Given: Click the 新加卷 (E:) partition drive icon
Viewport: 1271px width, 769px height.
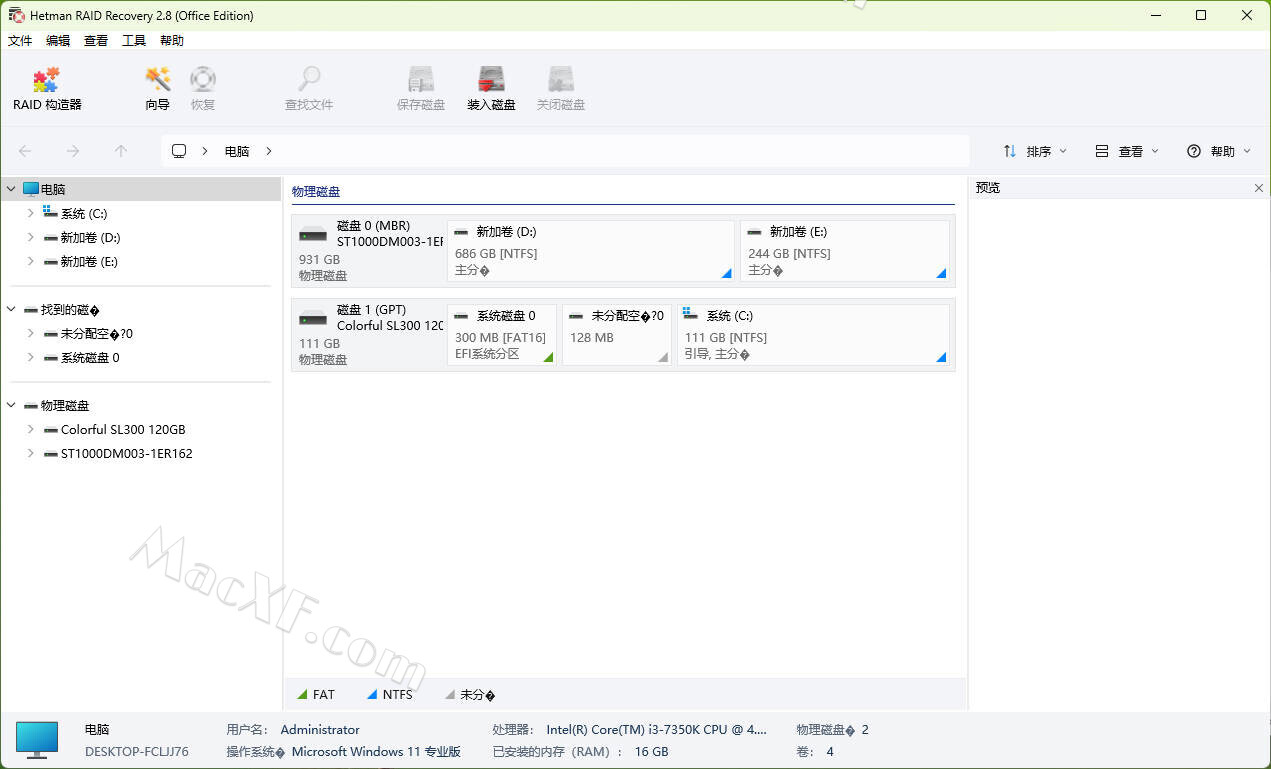Looking at the screenshot, I should (x=755, y=232).
